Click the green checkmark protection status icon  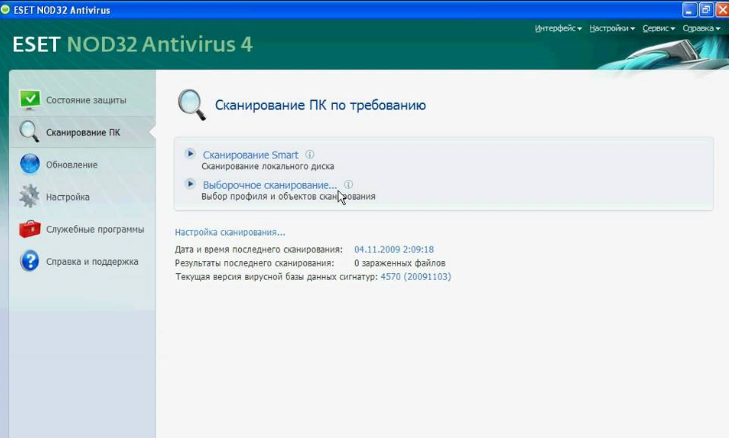[30, 100]
